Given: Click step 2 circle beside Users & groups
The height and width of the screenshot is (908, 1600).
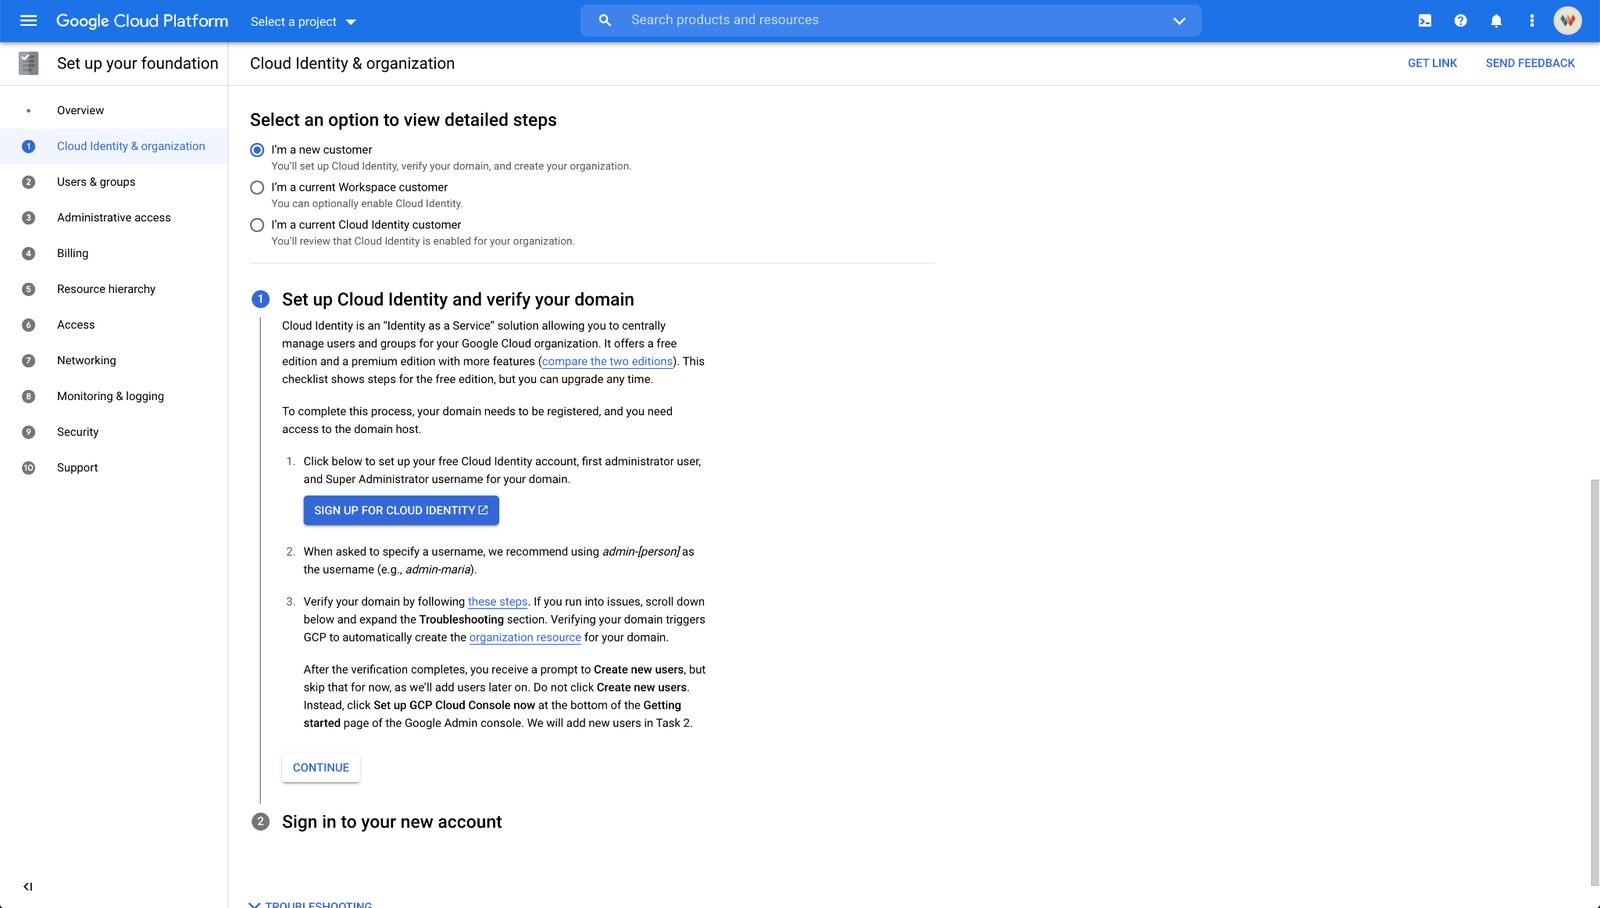Looking at the screenshot, I should pyautogui.click(x=28, y=182).
